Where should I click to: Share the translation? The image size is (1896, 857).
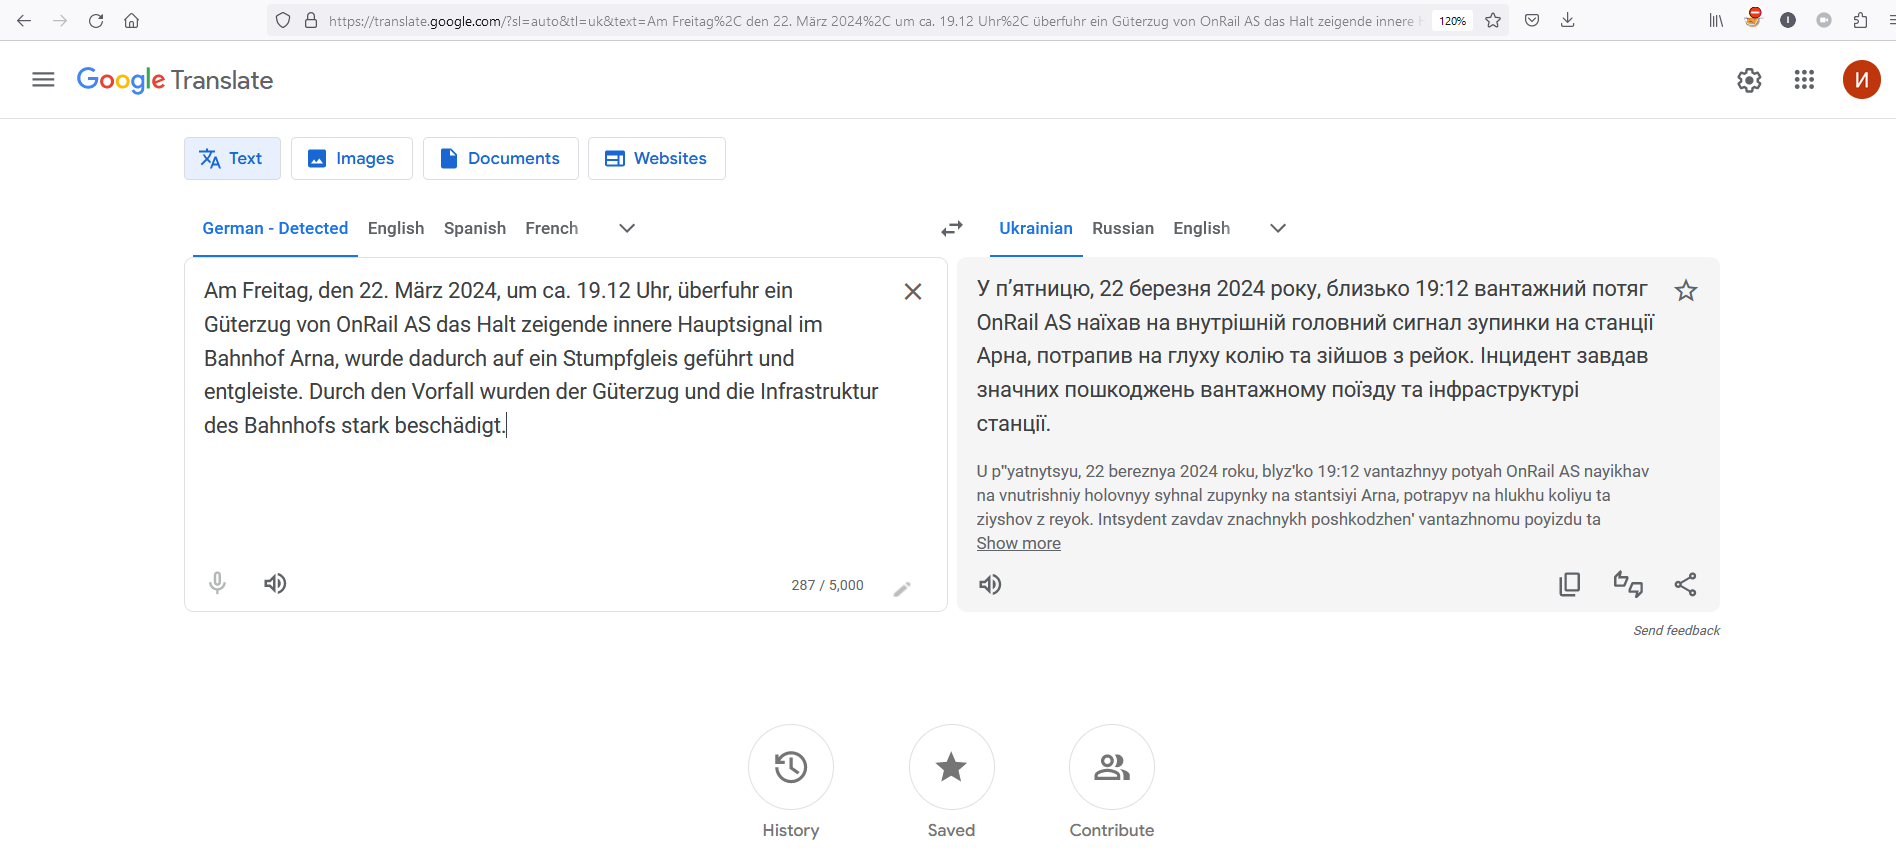pyautogui.click(x=1685, y=584)
